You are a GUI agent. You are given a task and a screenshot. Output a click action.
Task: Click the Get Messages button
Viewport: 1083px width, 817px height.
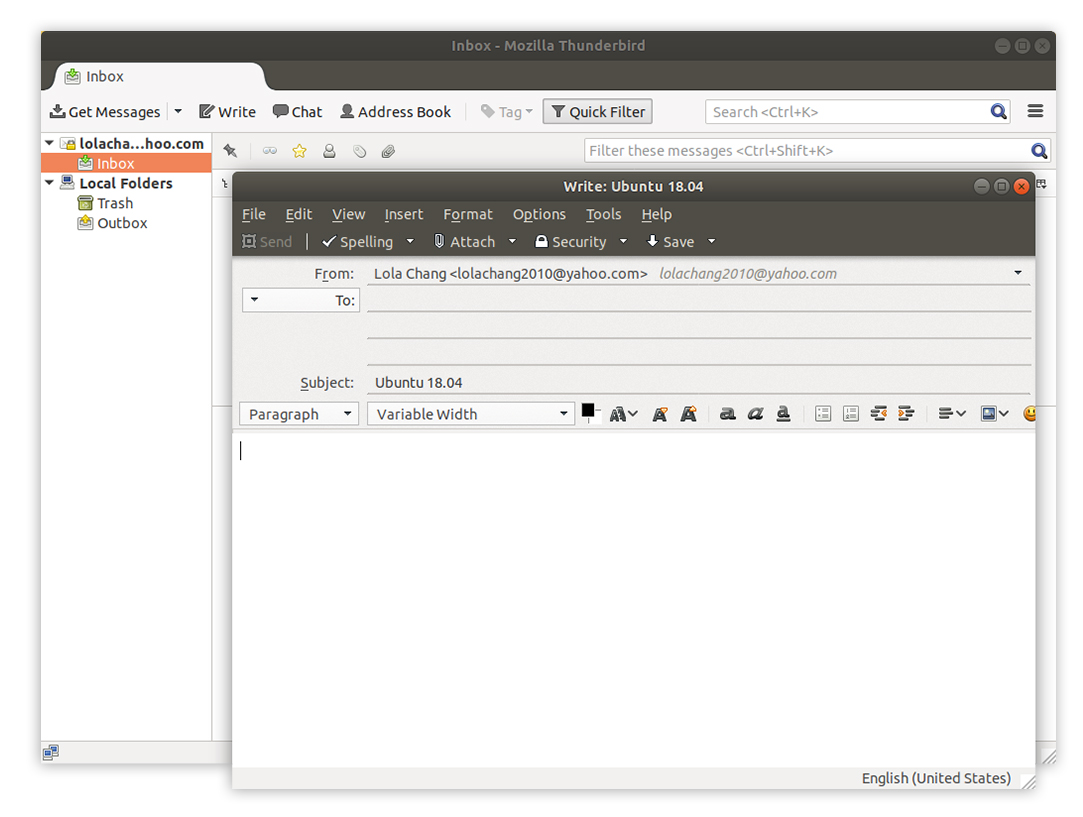[x=105, y=112]
